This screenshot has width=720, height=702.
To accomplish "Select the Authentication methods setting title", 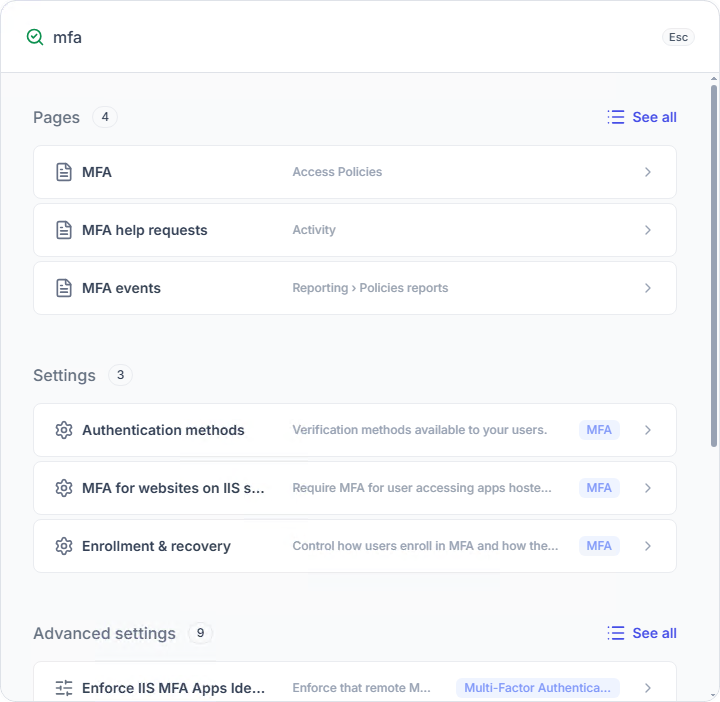I will (x=163, y=430).
